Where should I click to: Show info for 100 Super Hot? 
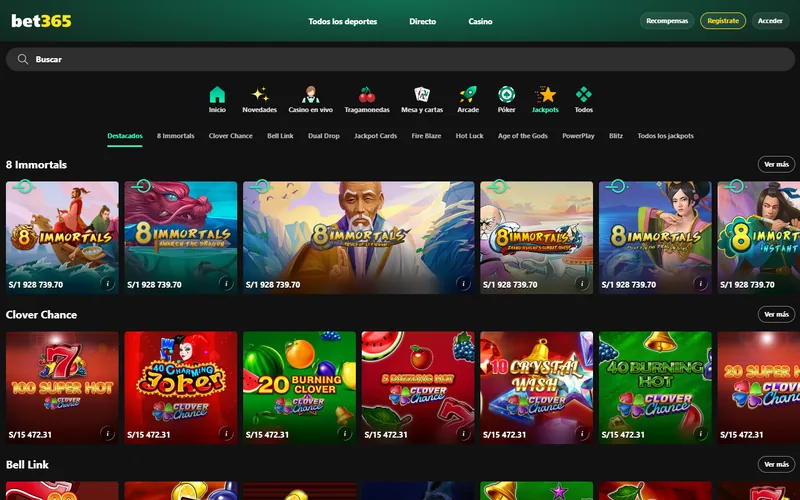[108, 434]
